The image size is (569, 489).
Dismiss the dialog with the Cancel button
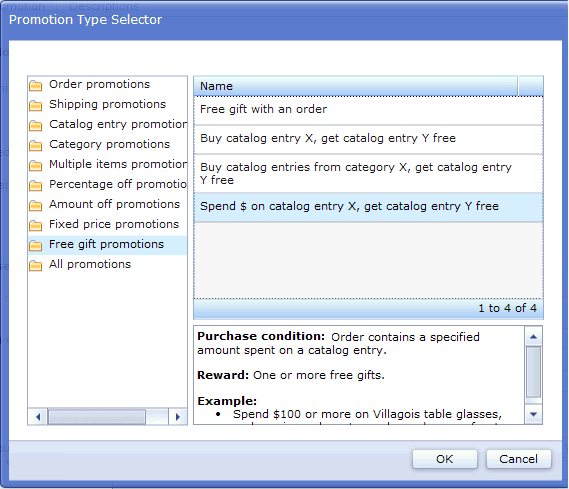click(x=519, y=459)
